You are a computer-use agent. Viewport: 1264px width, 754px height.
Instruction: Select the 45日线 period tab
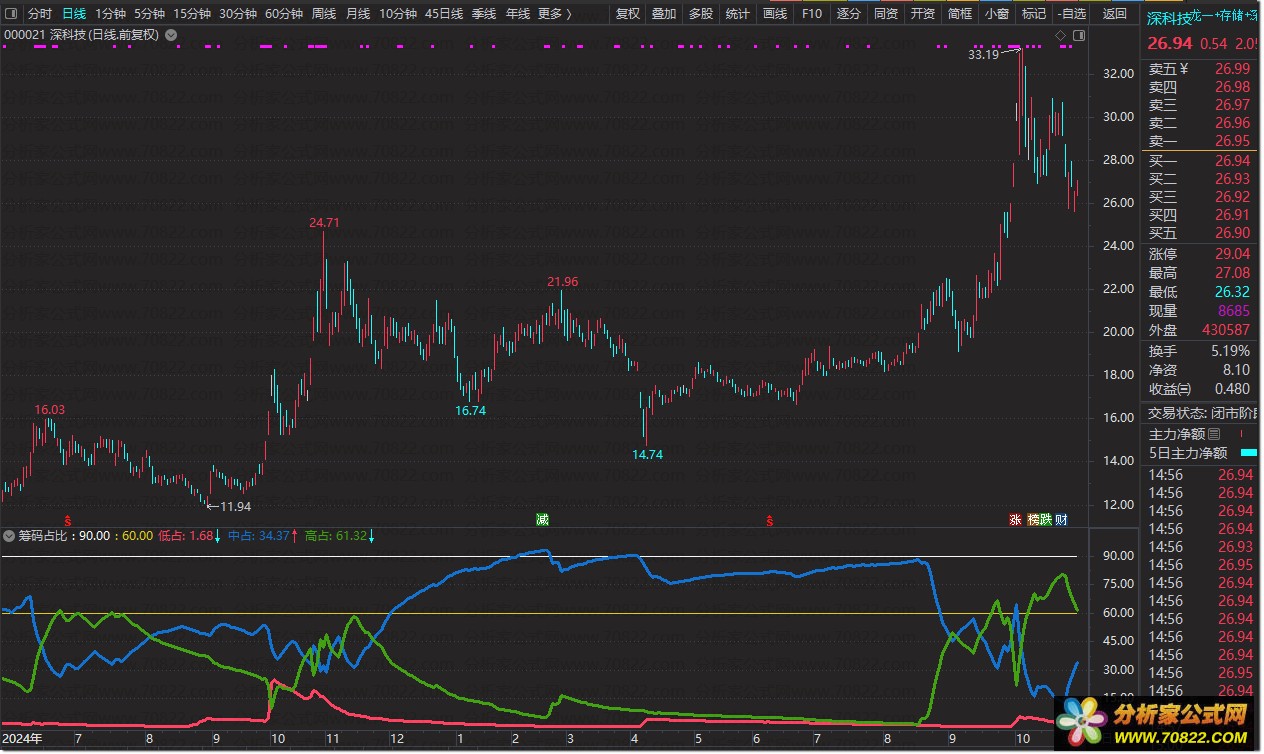click(444, 14)
